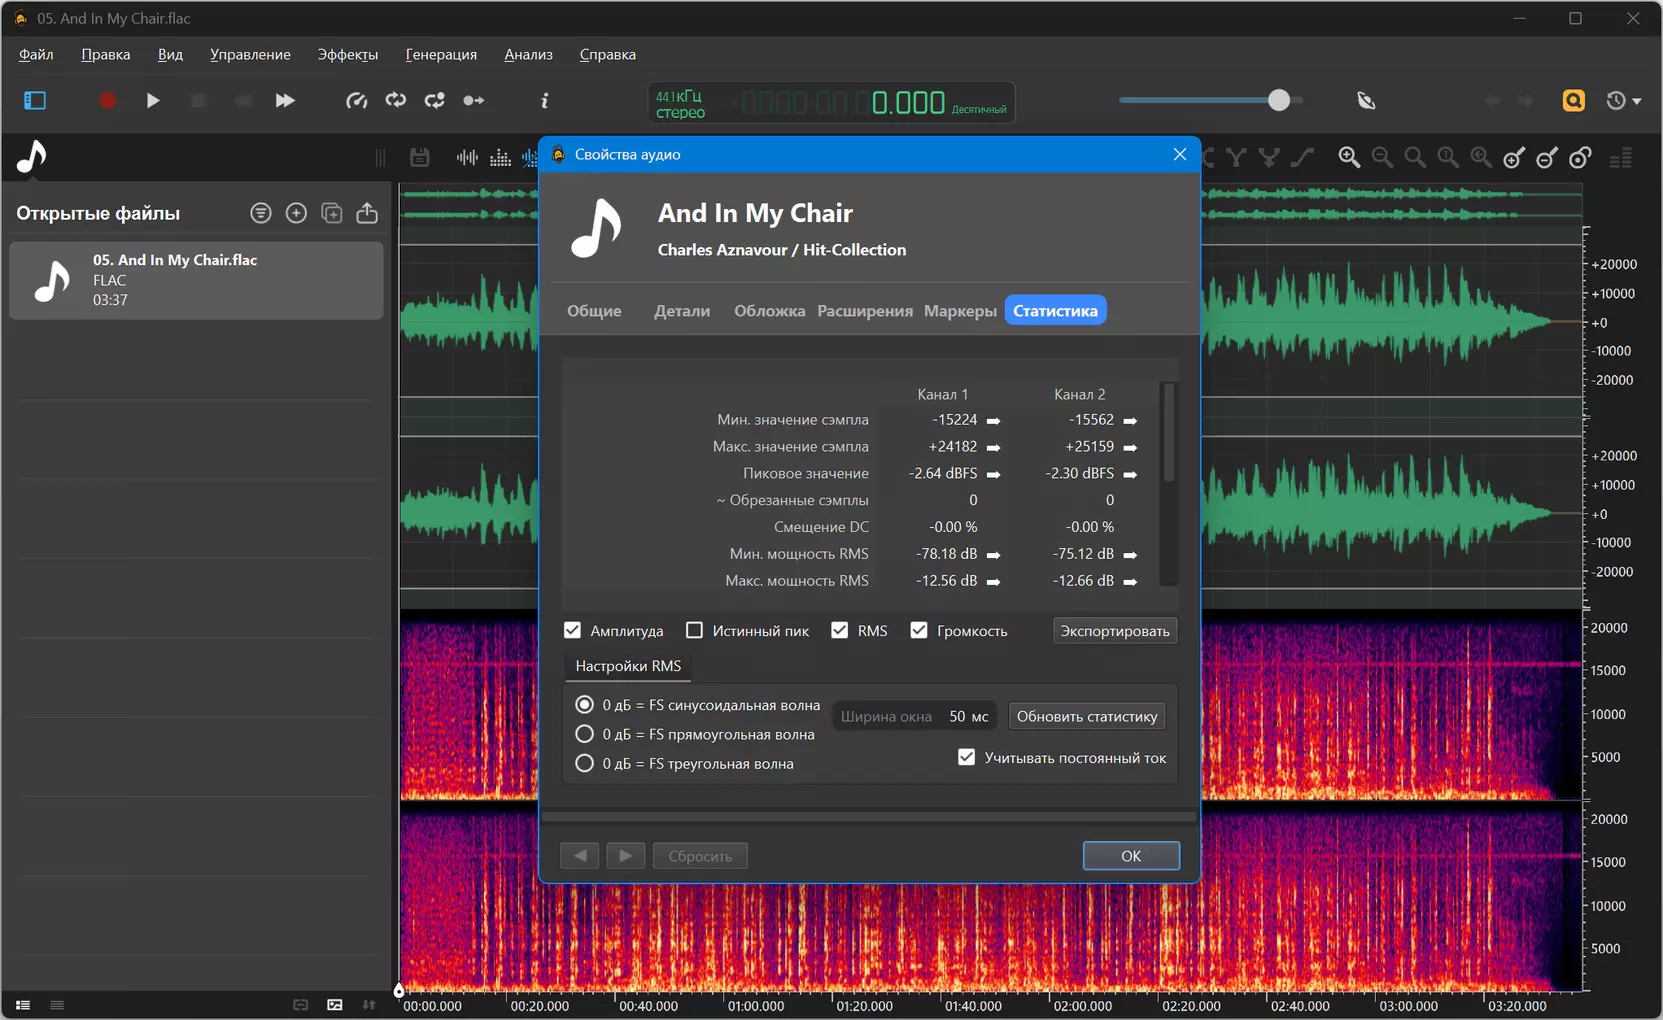Select the compact list view icon in status bar
This screenshot has height=1020, width=1663.
[x=57, y=1005]
